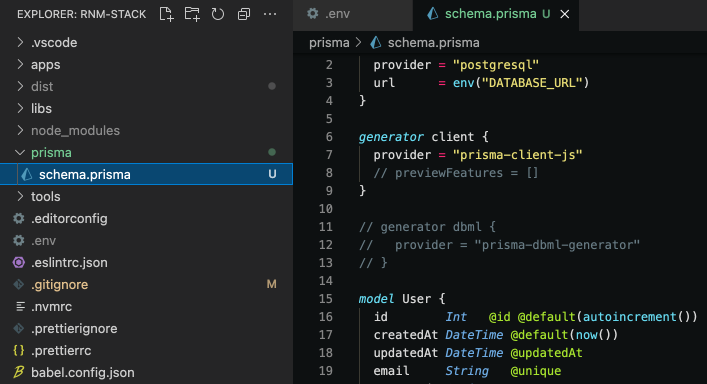Image resolution: width=707 pixels, height=384 pixels.
Task: Open the .vscode folder row
Action: [x=147, y=42]
